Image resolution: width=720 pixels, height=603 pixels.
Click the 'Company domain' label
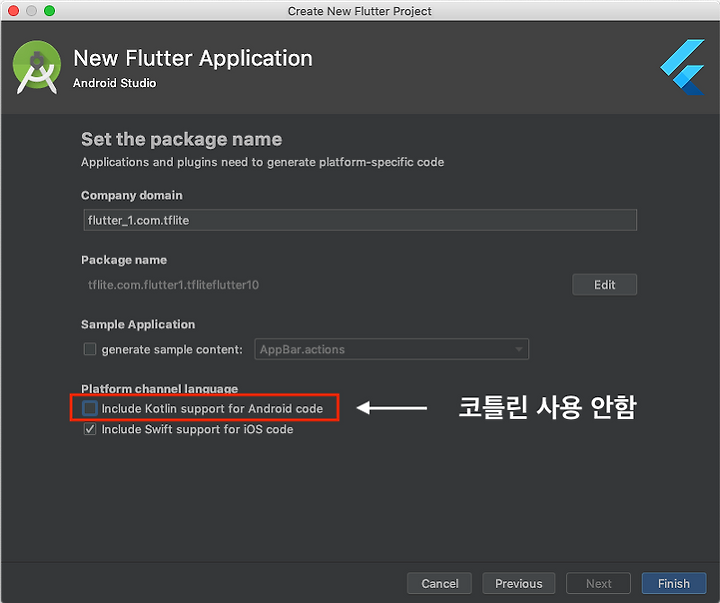132,195
